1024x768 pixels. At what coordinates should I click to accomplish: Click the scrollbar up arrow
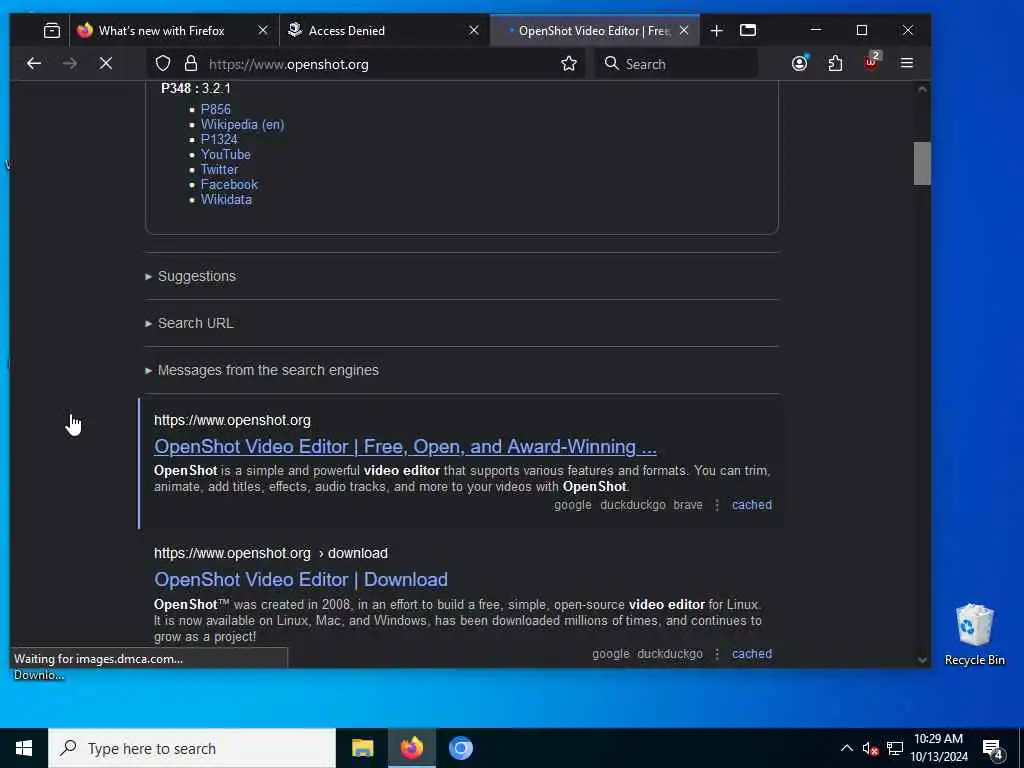[x=922, y=89]
